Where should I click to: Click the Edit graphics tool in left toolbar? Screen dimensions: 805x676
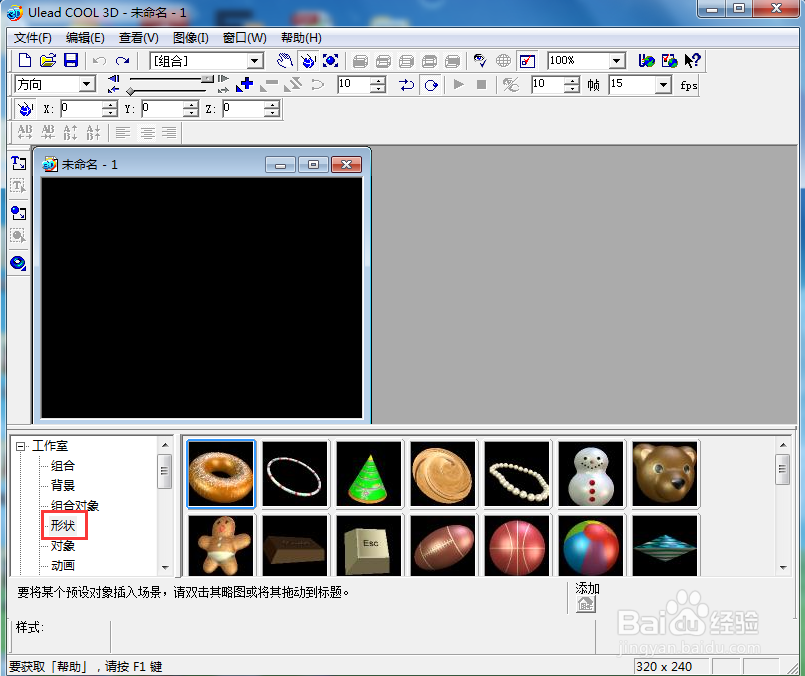(x=18, y=236)
